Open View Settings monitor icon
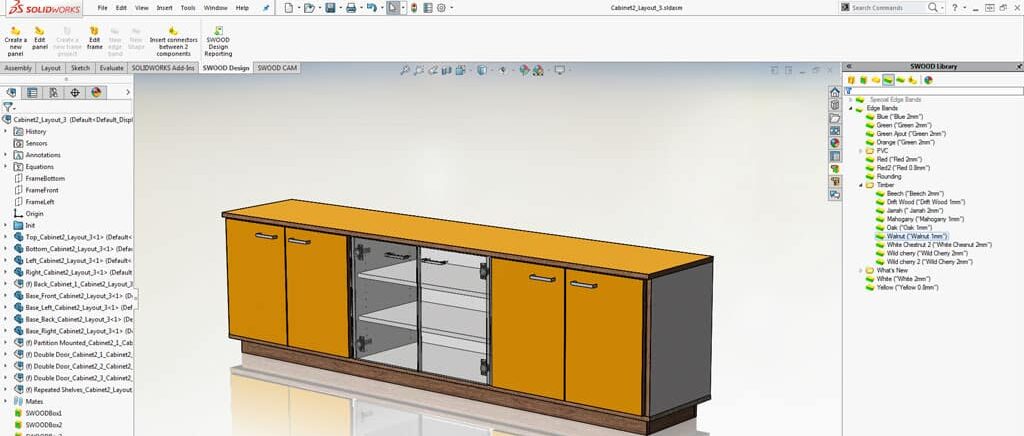Image resolution: width=1024 pixels, height=436 pixels. point(560,70)
